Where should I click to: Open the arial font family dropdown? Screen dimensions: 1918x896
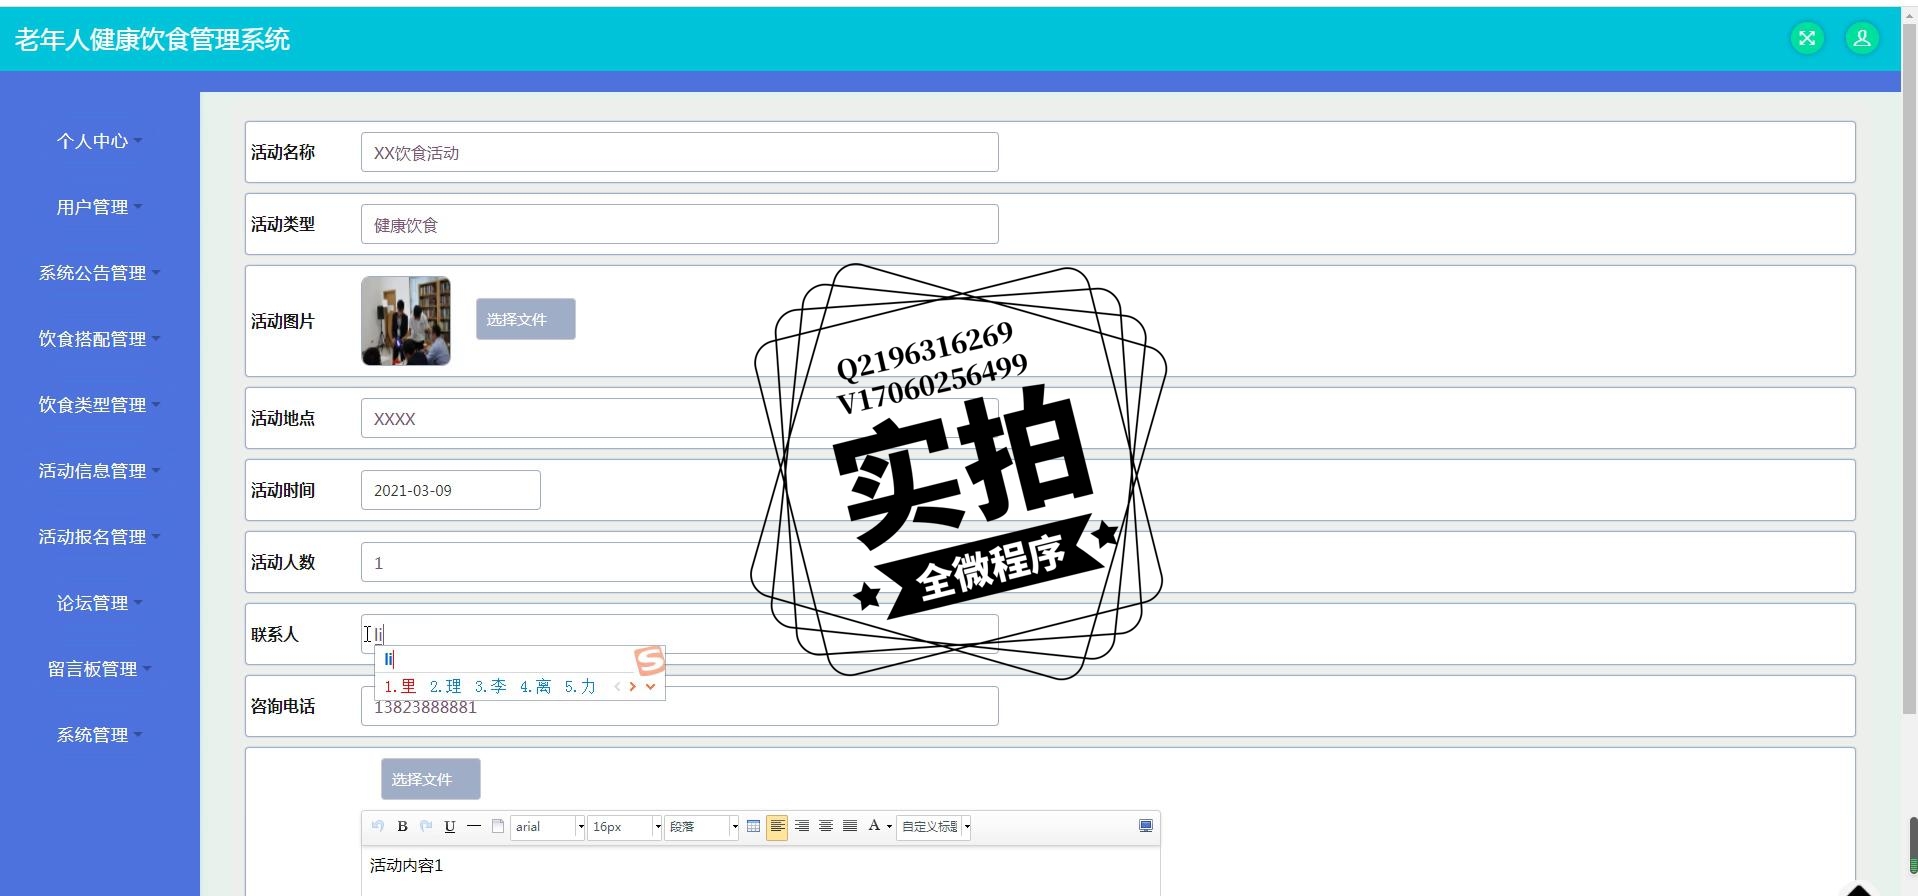548,827
